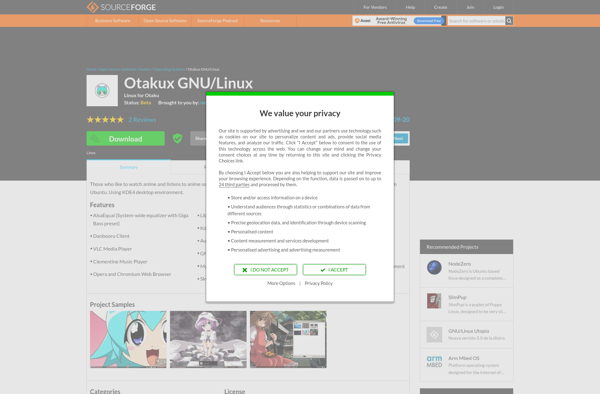Click the Create link in header
Image resolution: width=600 pixels, height=394 pixels.
point(440,7)
